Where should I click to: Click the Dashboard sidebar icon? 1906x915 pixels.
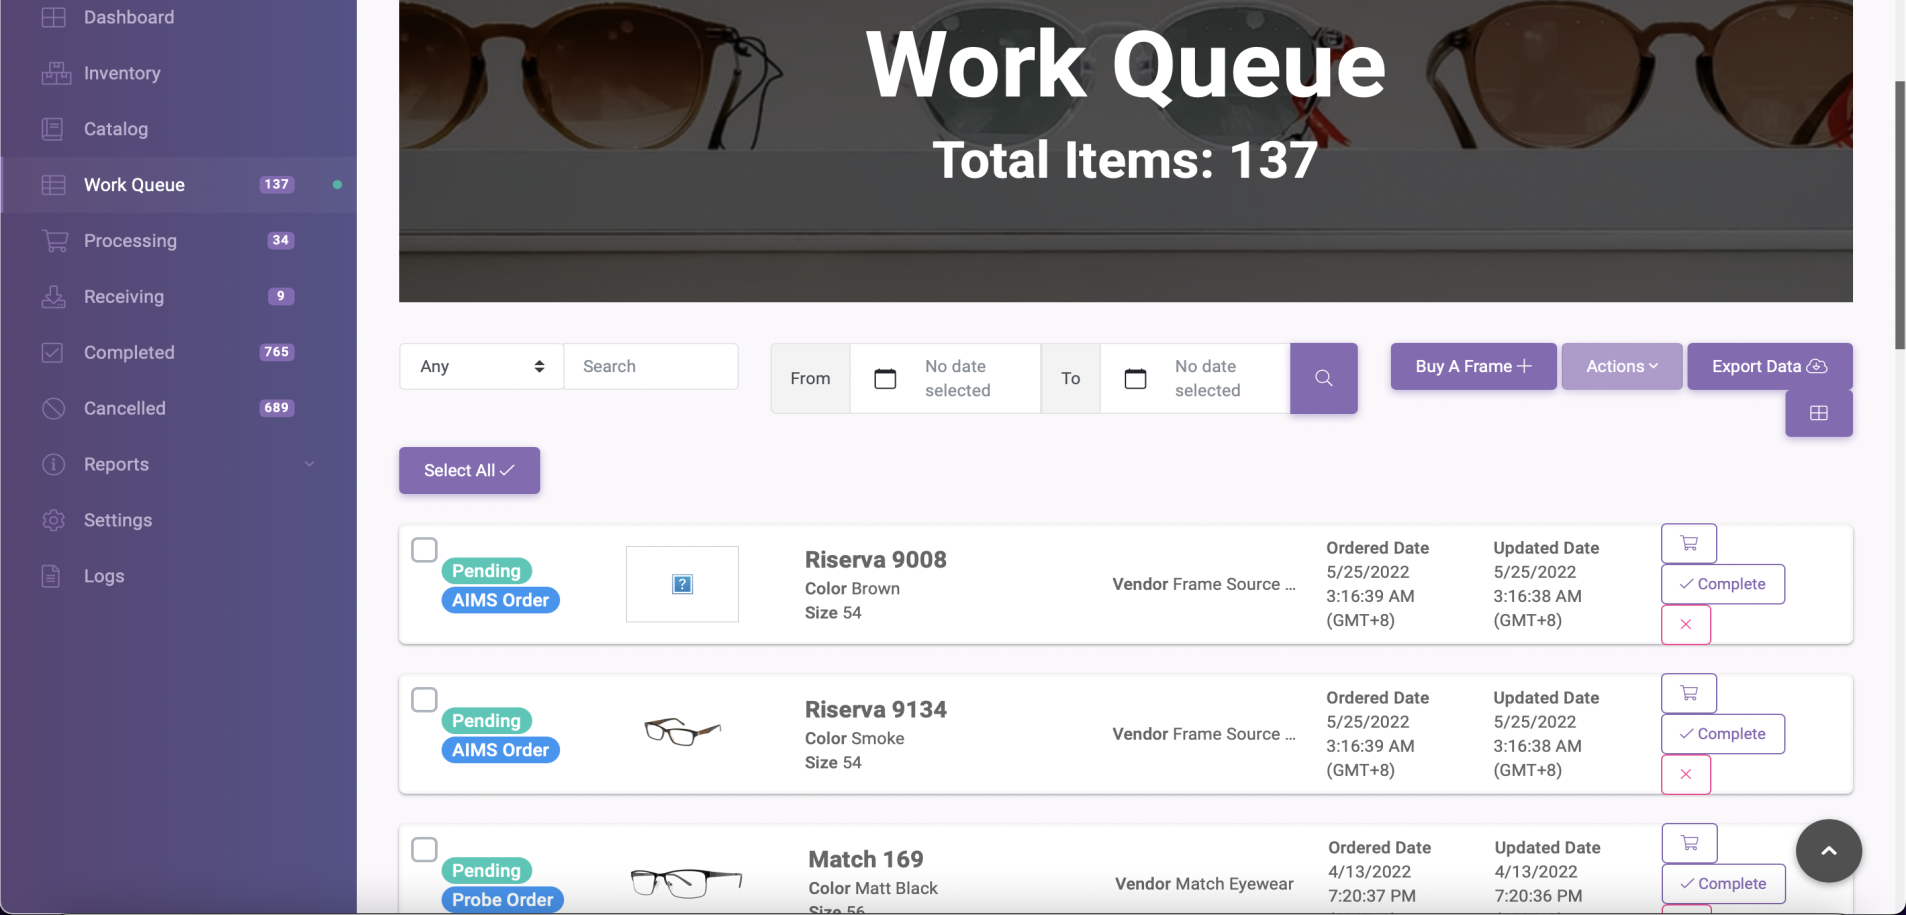pos(54,17)
